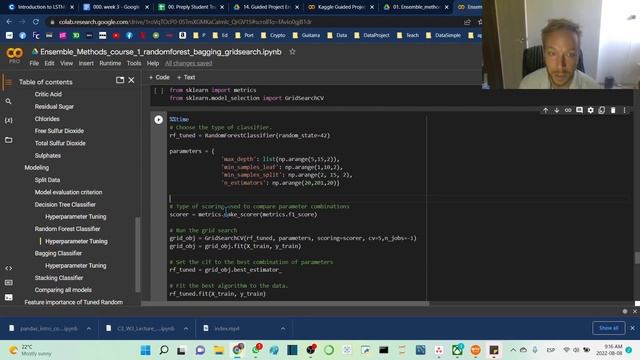Run the %%time grid search code cell

(x=158, y=120)
